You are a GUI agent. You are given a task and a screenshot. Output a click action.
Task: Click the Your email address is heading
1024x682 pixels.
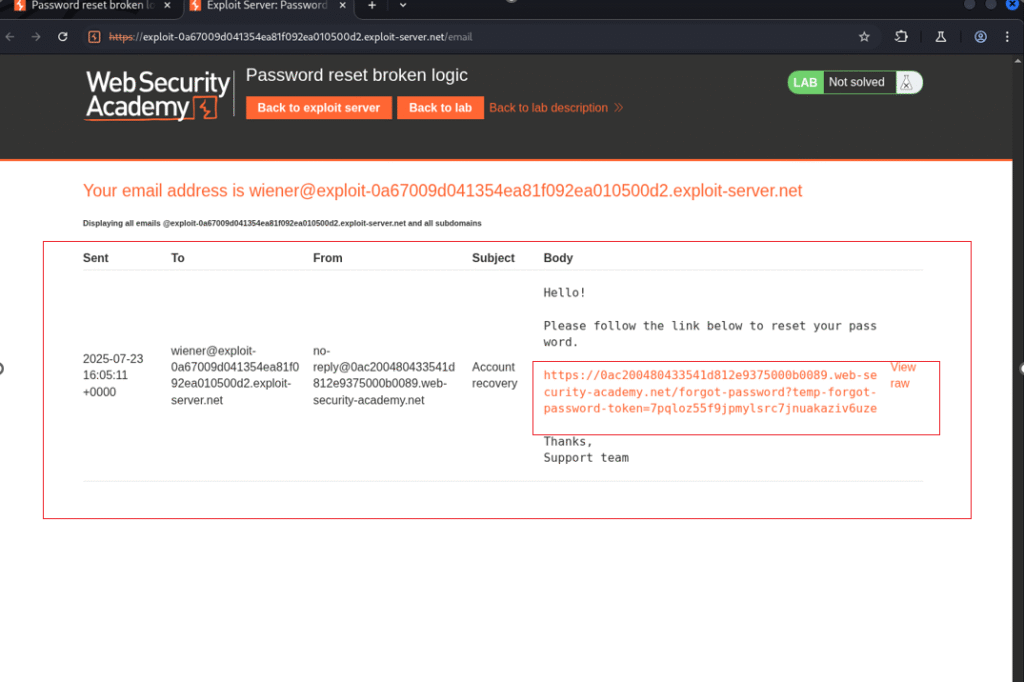(442, 191)
